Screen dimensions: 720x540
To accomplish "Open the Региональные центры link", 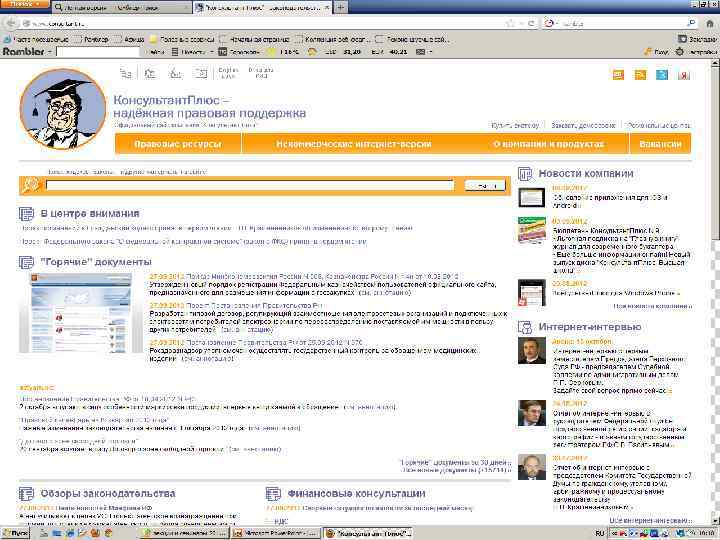I will [659, 125].
